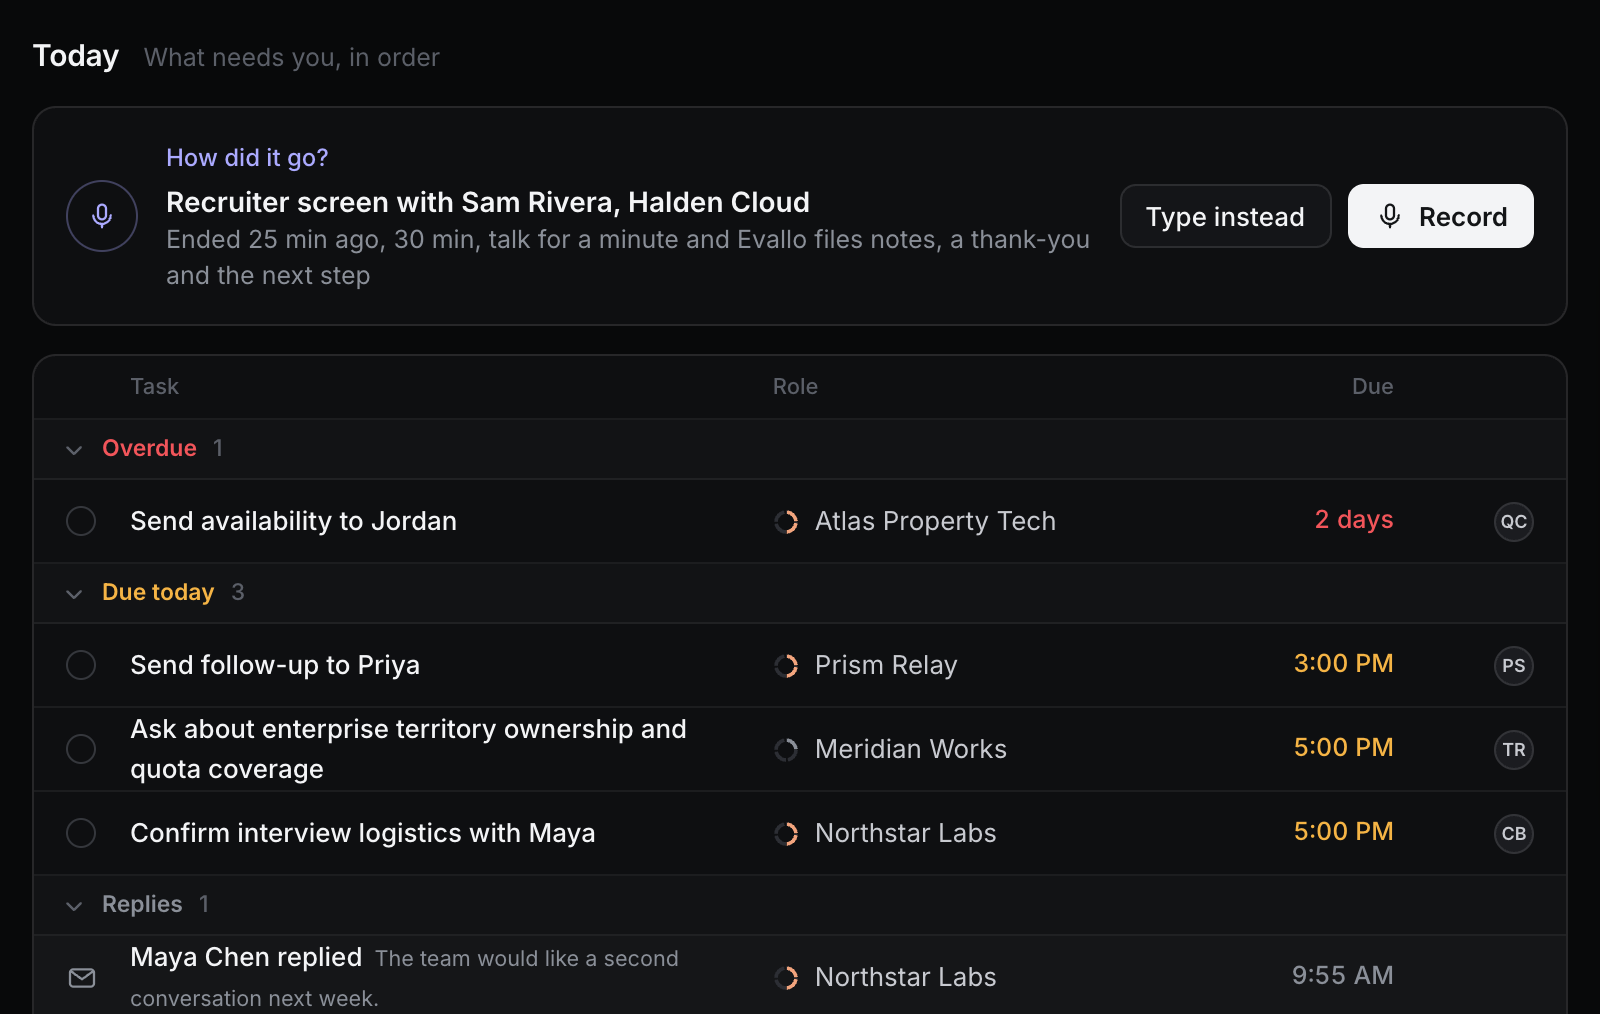Click the round microphone icon beside Recruiter screen
Viewport: 1600px width, 1014px height.
[102, 216]
